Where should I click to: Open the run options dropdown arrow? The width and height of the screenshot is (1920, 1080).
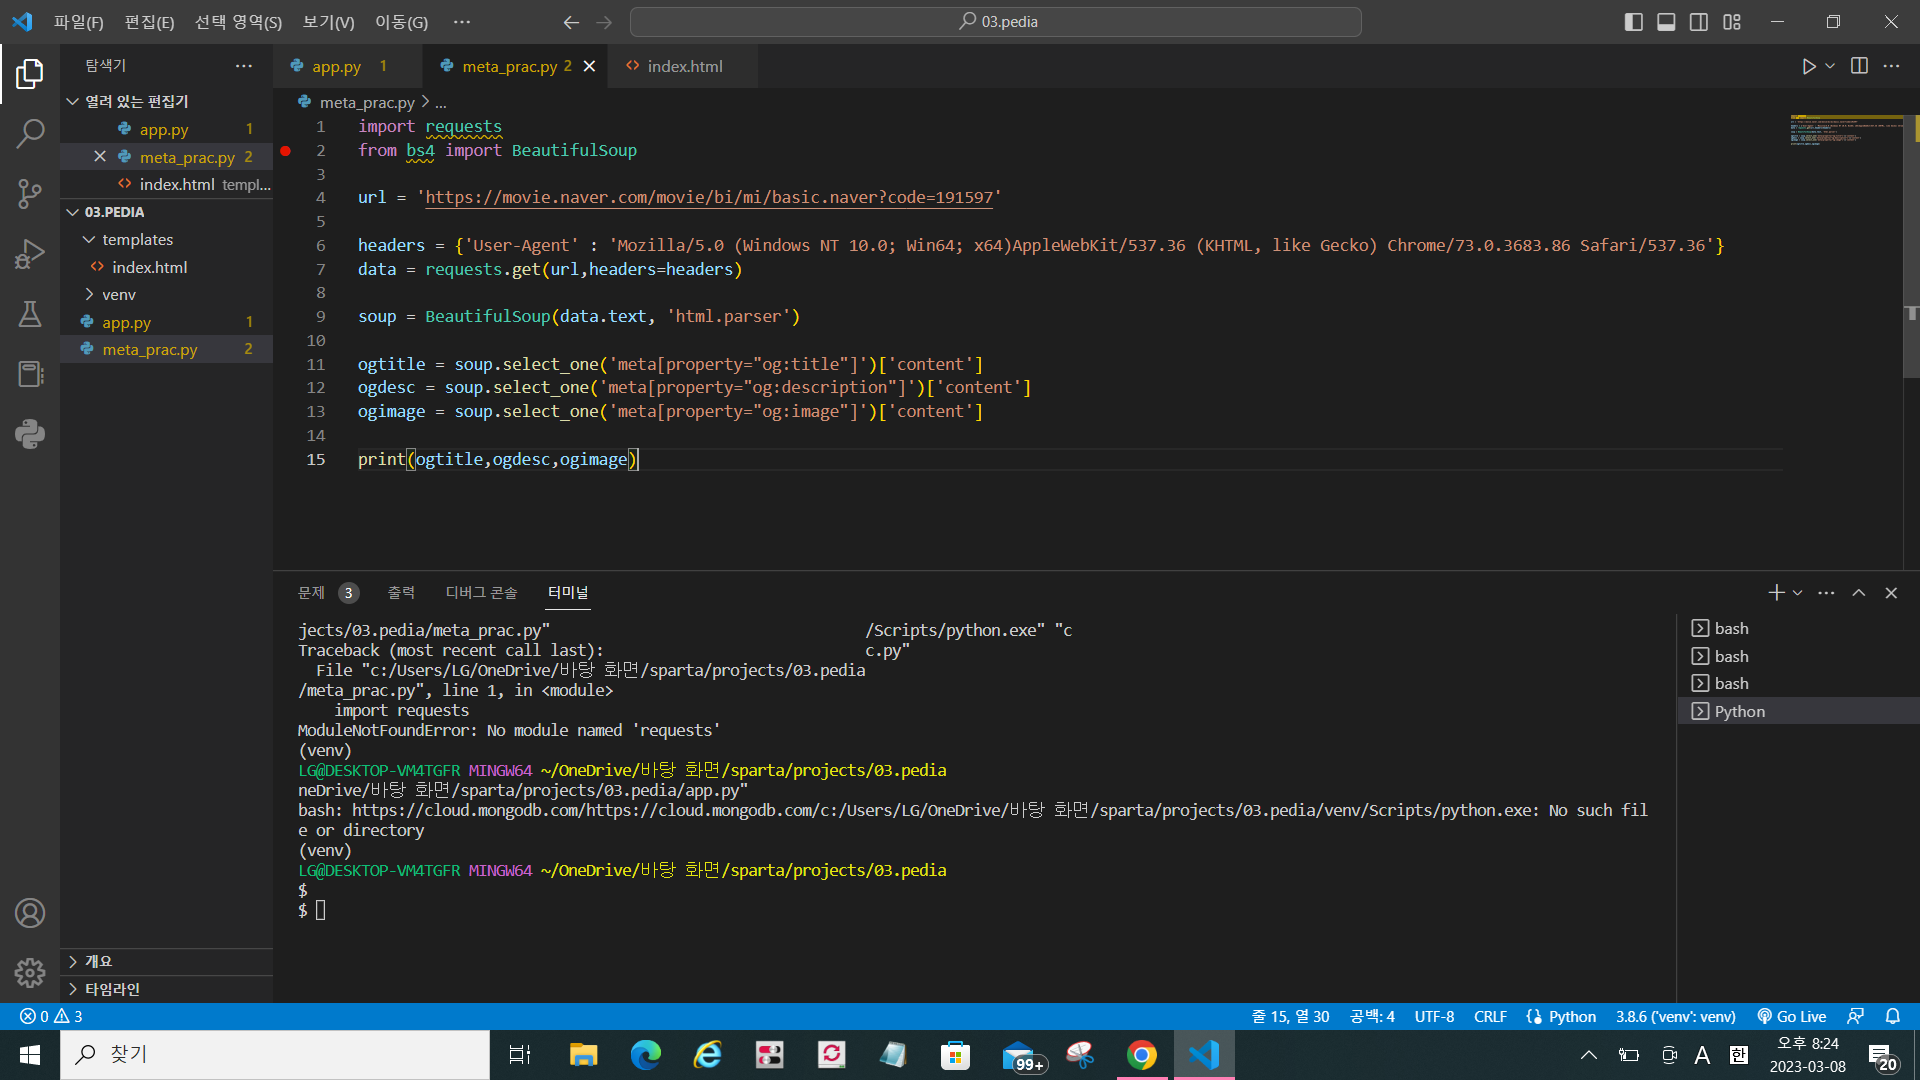1830,66
